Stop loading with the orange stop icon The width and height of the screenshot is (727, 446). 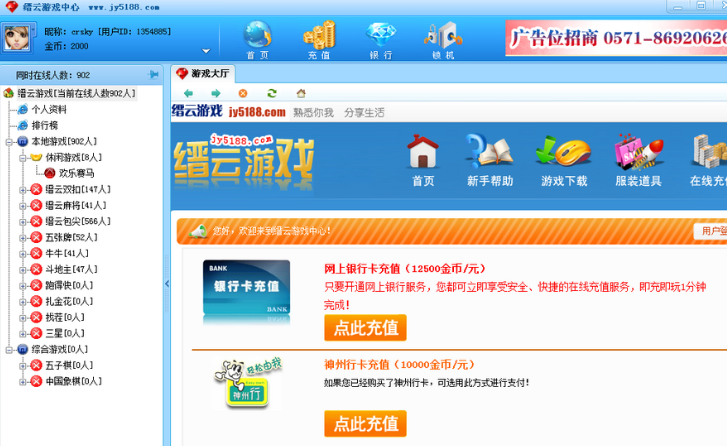243,93
